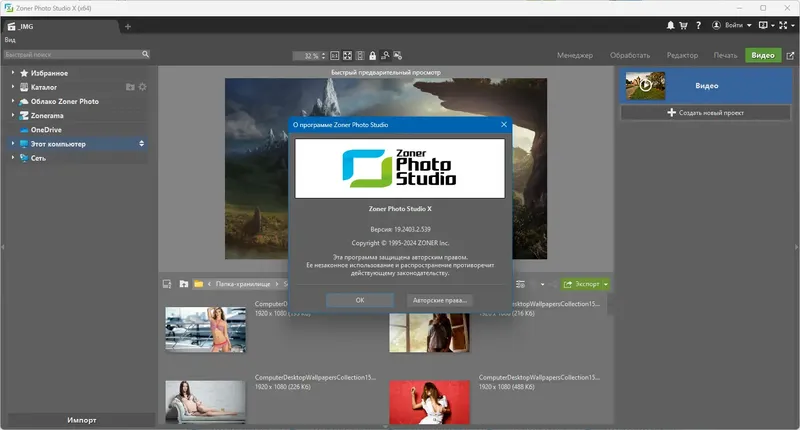Open the help question mark
This screenshot has height=430, width=800.
698,25
